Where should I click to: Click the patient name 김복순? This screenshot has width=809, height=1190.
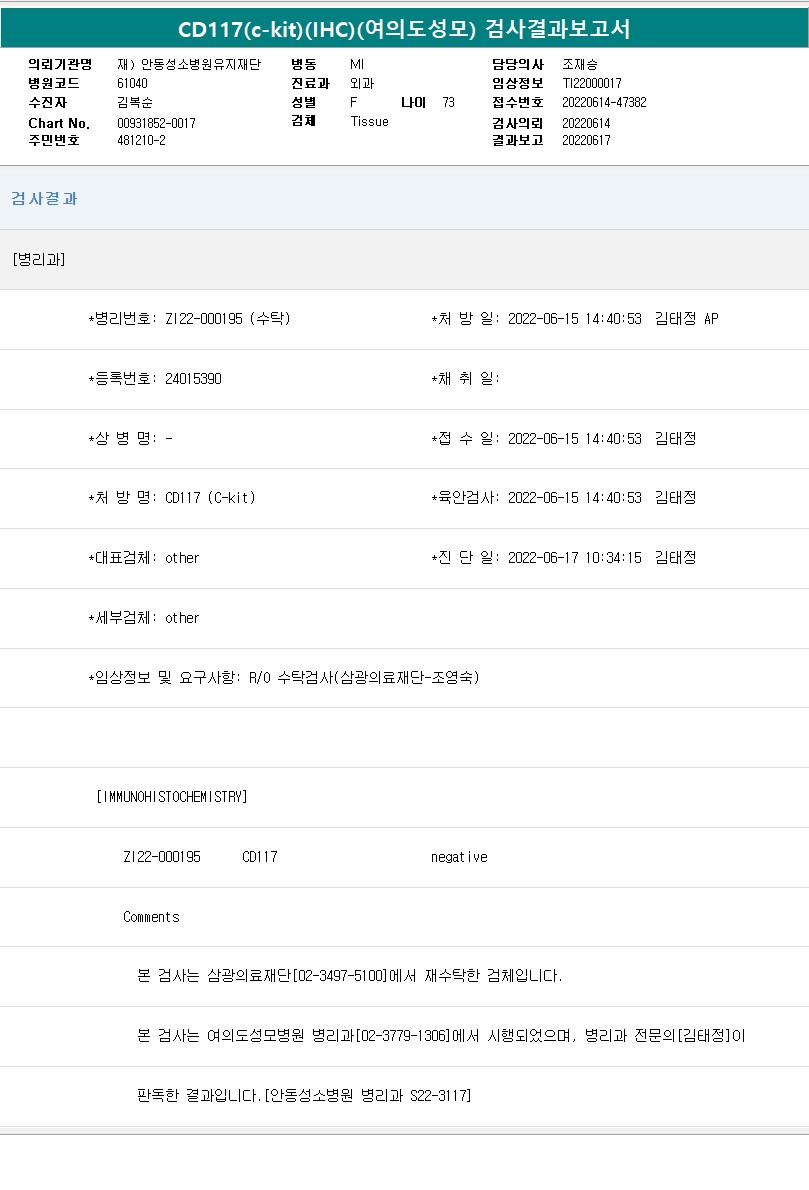pyautogui.click(x=135, y=102)
